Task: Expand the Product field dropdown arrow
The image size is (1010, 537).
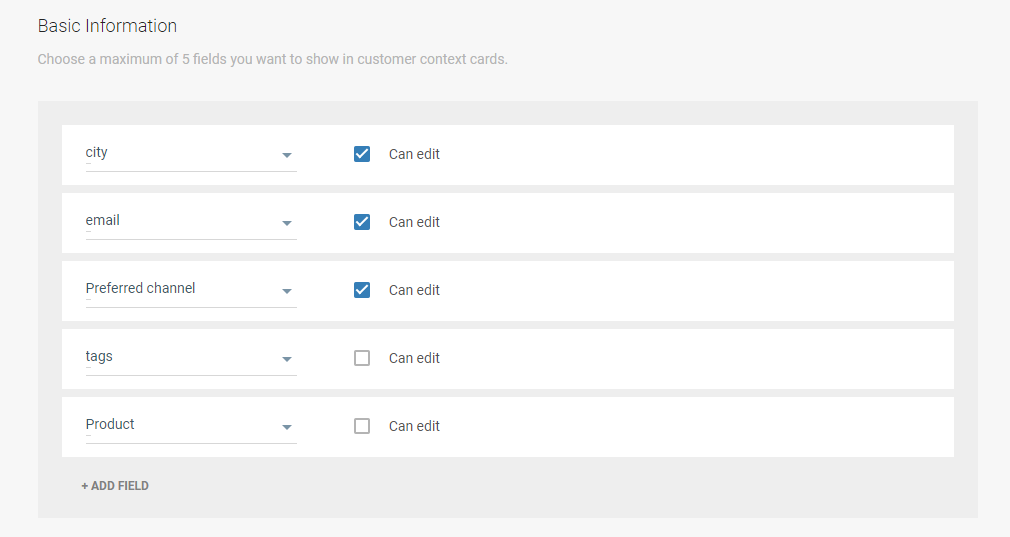Action: (287, 427)
